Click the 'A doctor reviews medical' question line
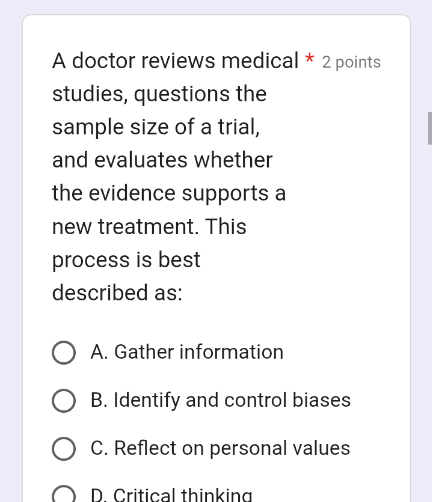 click(x=175, y=61)
